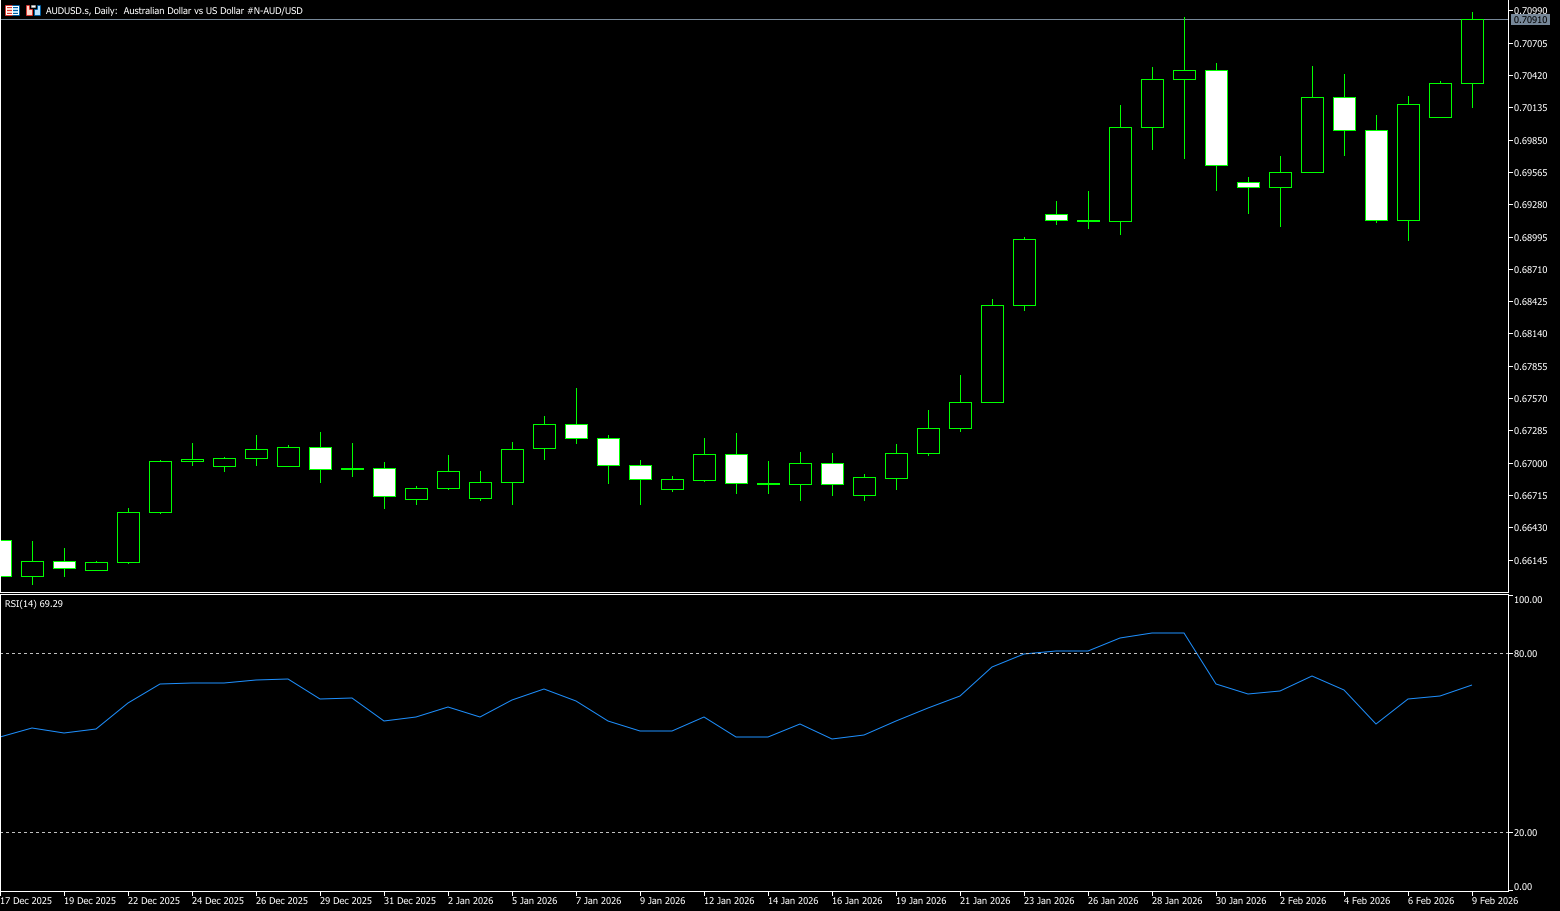Click the 100.00 label on RSI scale
Image resolution: width=1560 pixels, height=911 pixels.
click(x=1528, y=600)
